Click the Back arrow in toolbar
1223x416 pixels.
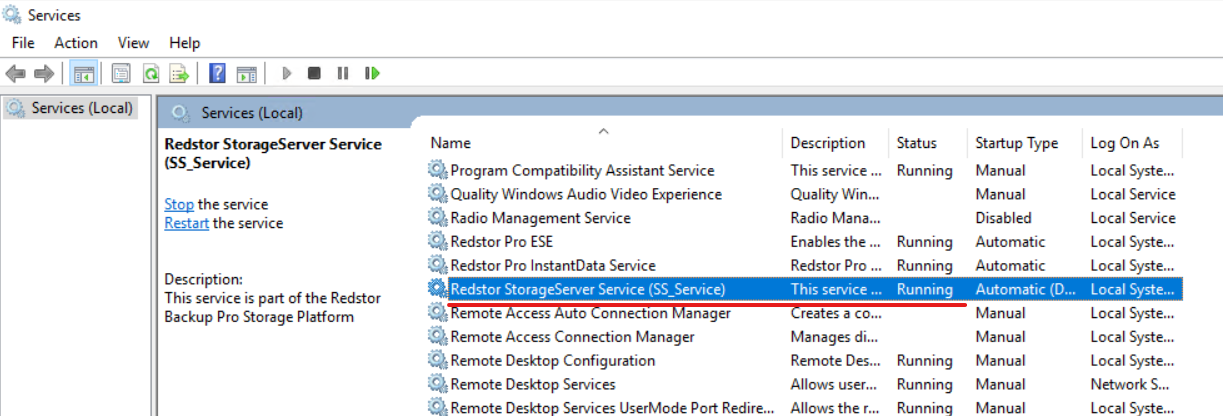[x=15, y=73]
